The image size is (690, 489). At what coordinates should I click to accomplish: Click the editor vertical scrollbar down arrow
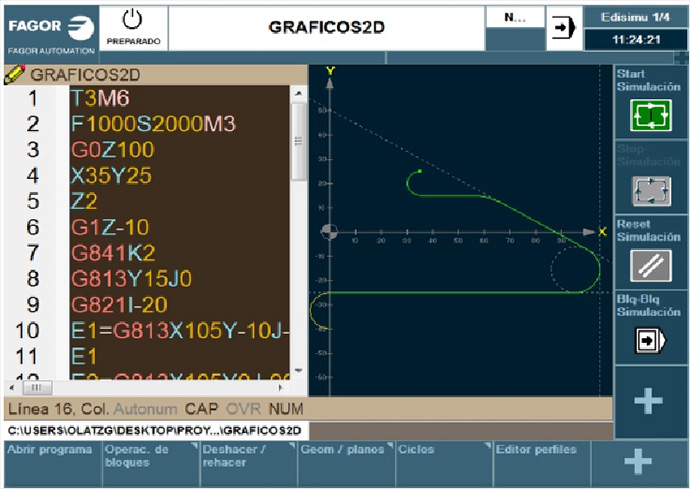point(299,371)
